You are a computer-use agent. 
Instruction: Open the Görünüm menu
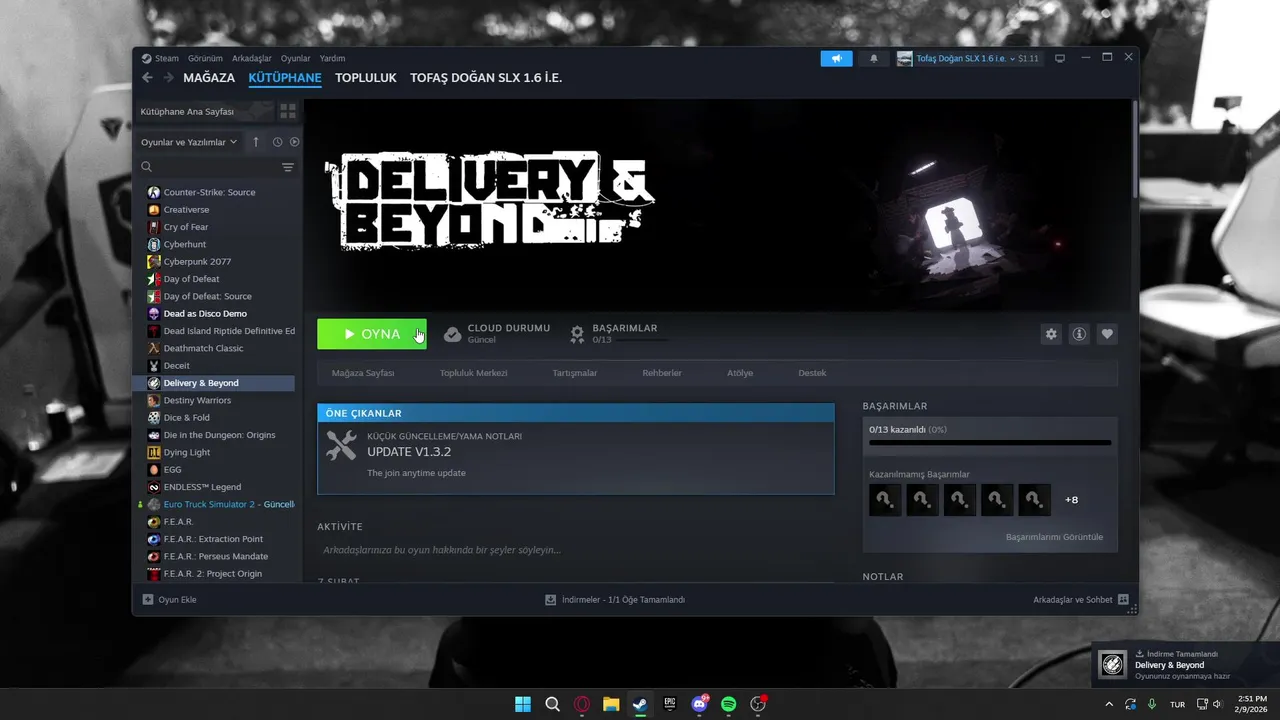click(205, 58)
